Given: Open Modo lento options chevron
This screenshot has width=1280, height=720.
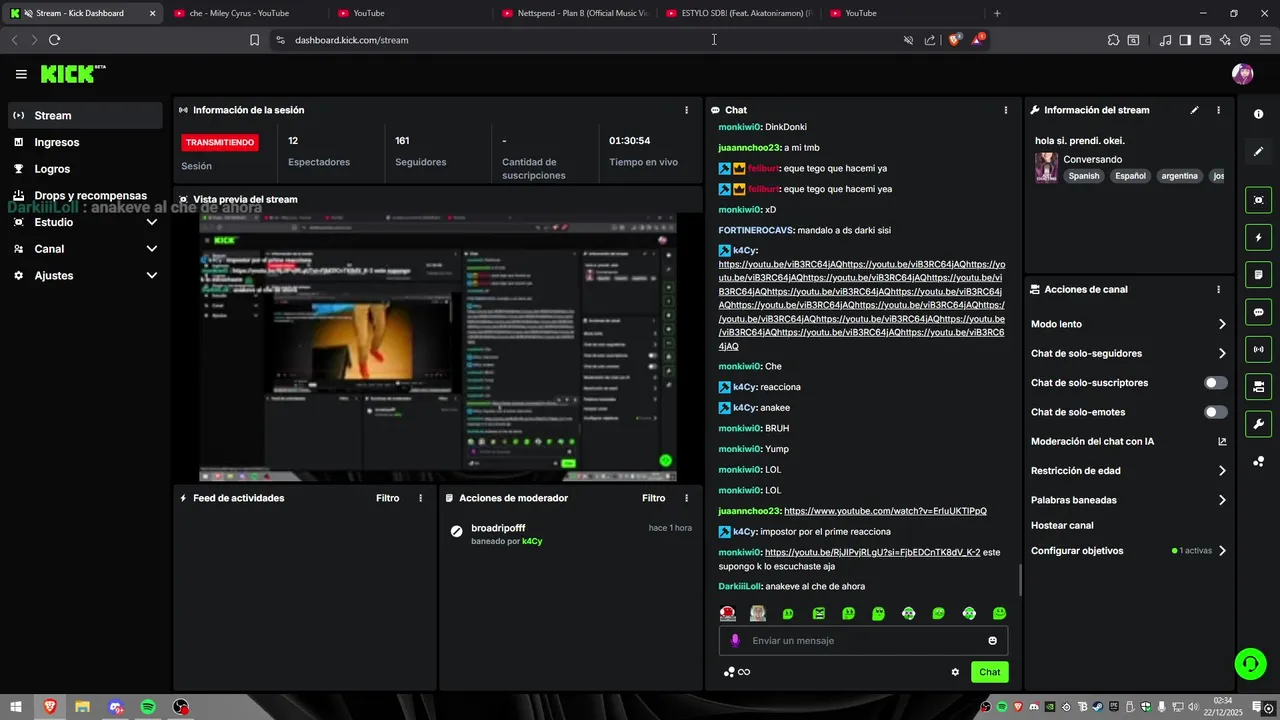Looking at the screenshot, I should click(1222, 324).
